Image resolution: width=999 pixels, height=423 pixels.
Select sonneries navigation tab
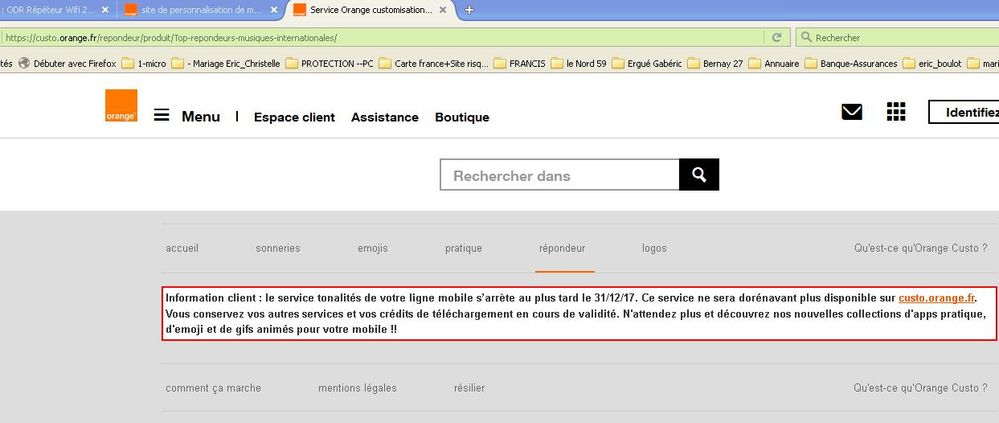coord(278,248)
